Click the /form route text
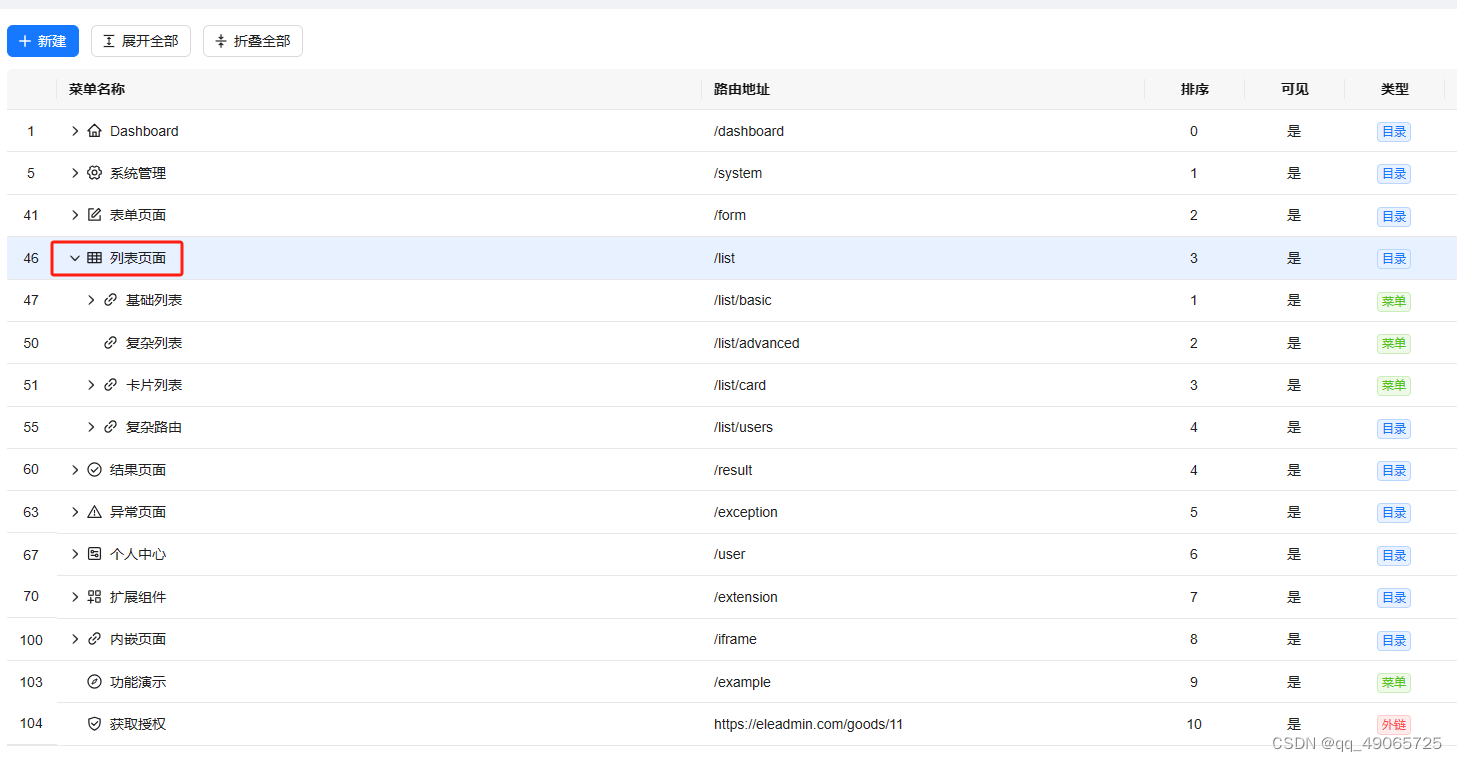The width and height of the screenshot is (1457, 761). click(x=730, y=215)
